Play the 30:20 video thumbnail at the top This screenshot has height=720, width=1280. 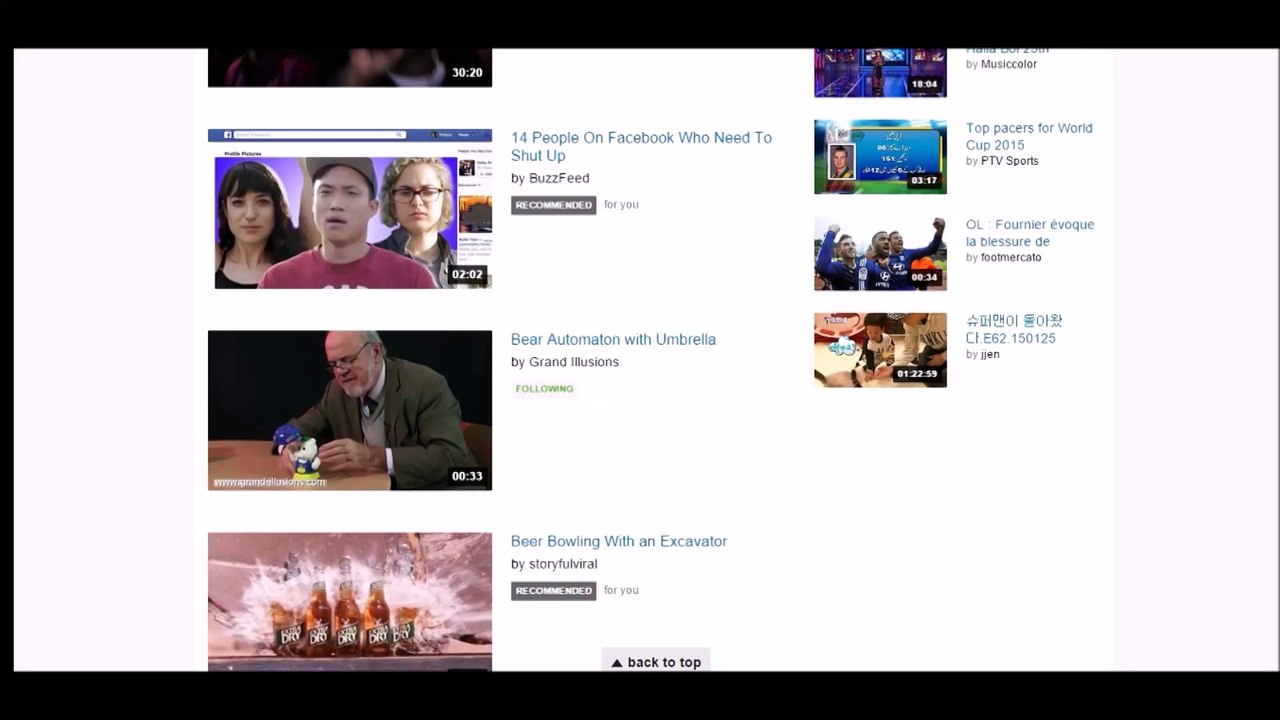350,67
